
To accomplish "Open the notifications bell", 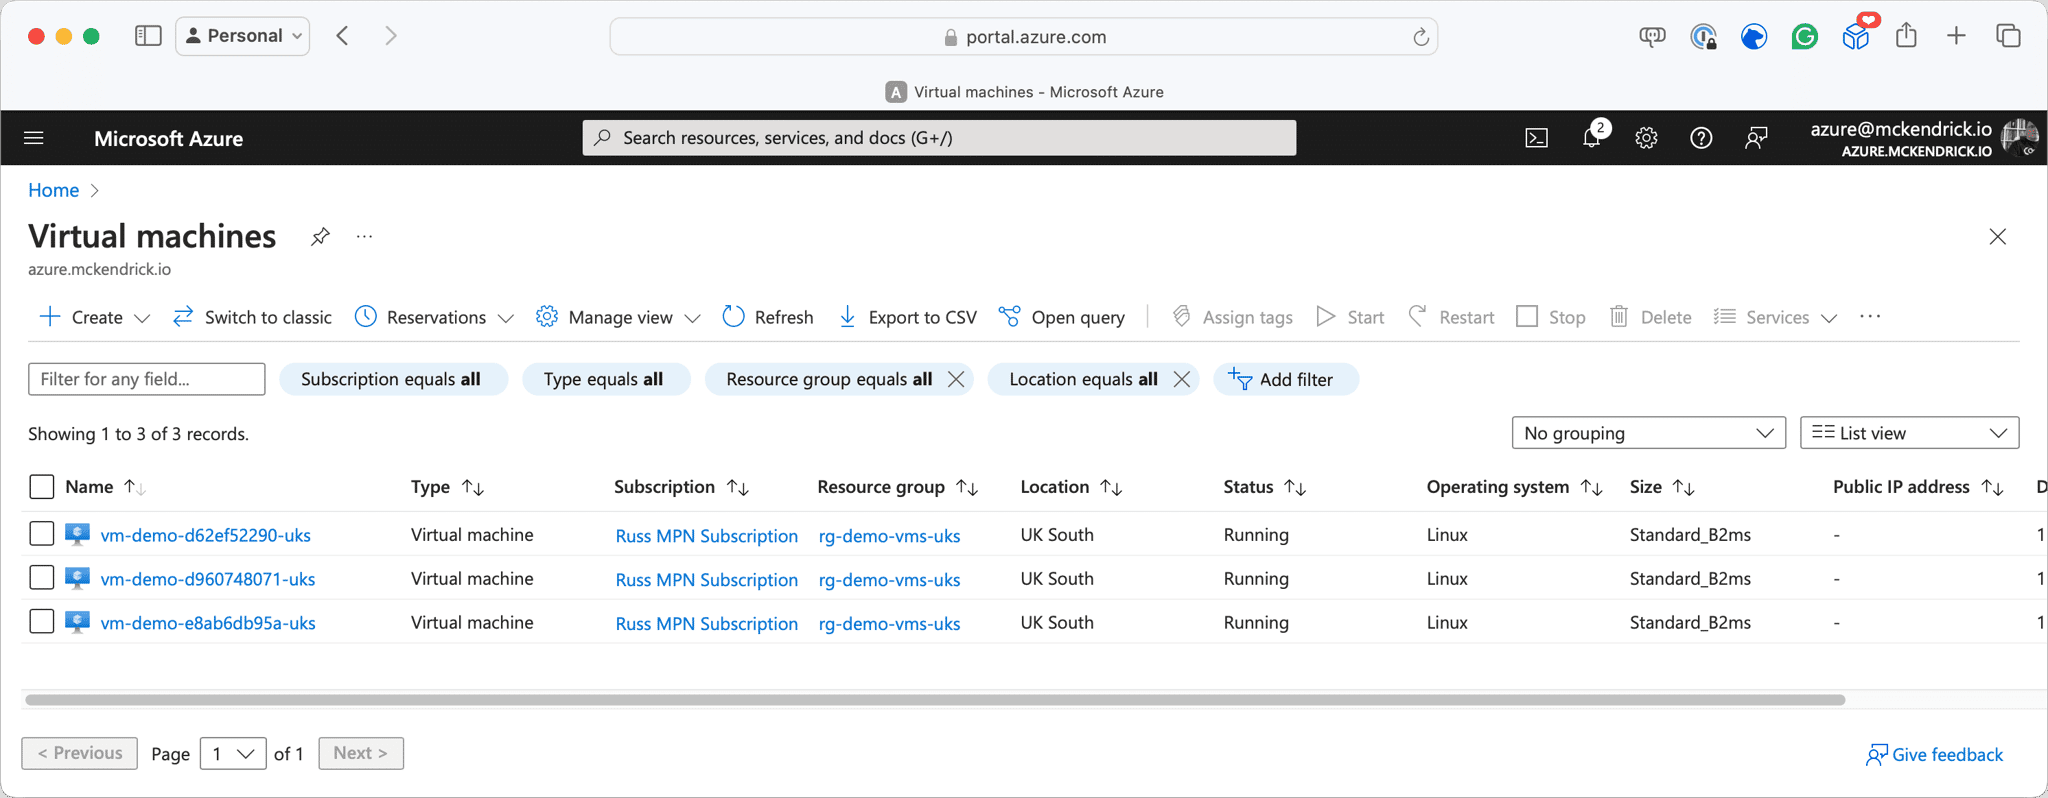I will (x=1591, y=138).
